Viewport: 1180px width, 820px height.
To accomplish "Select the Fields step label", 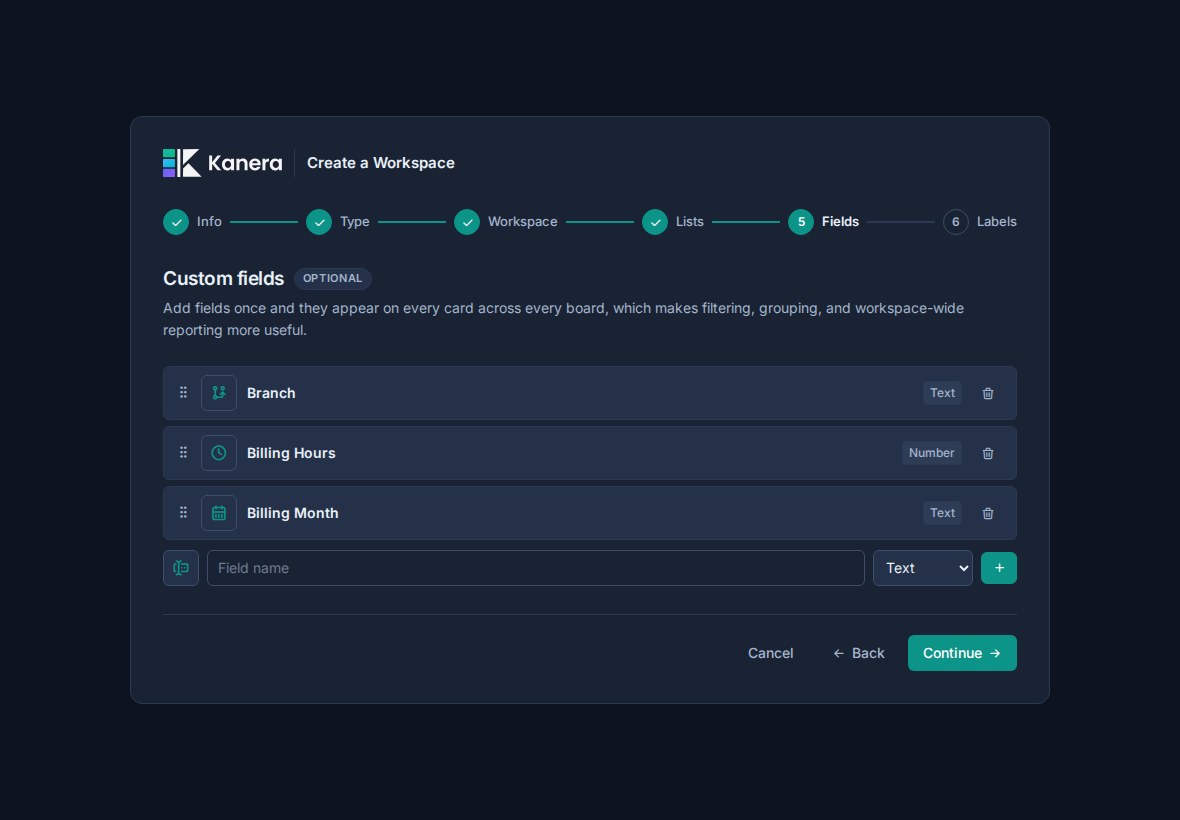I will point(840,222).
